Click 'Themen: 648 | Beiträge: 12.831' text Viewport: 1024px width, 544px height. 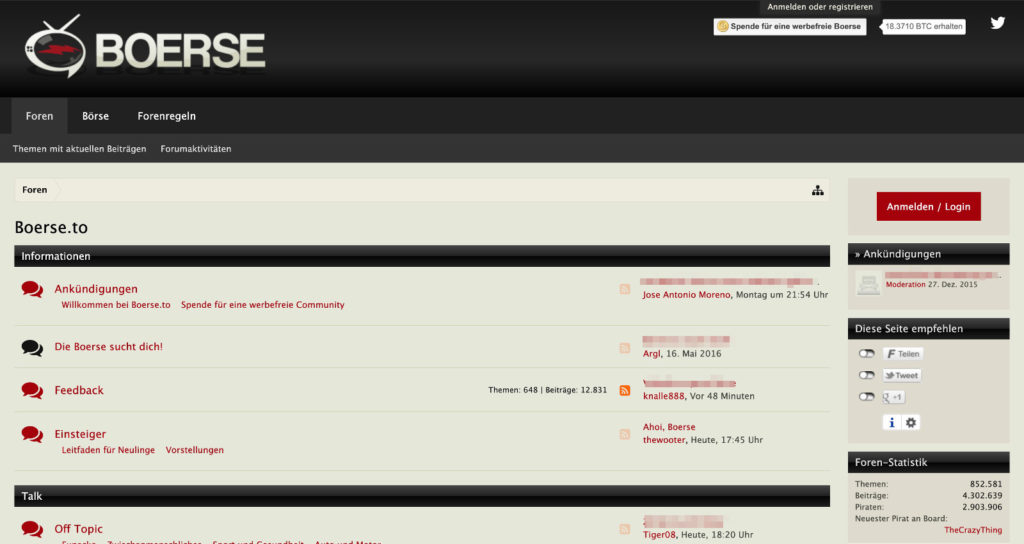(547, 391)
